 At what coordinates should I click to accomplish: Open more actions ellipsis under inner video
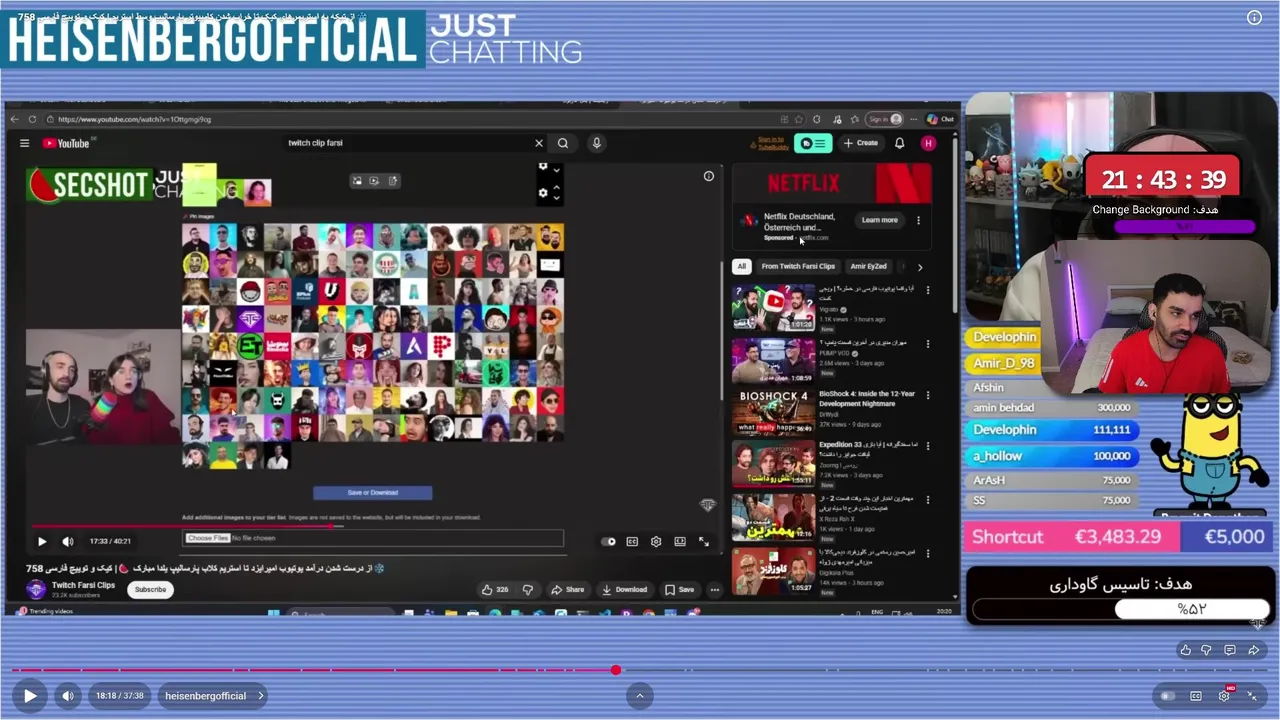tap(714, 589)
